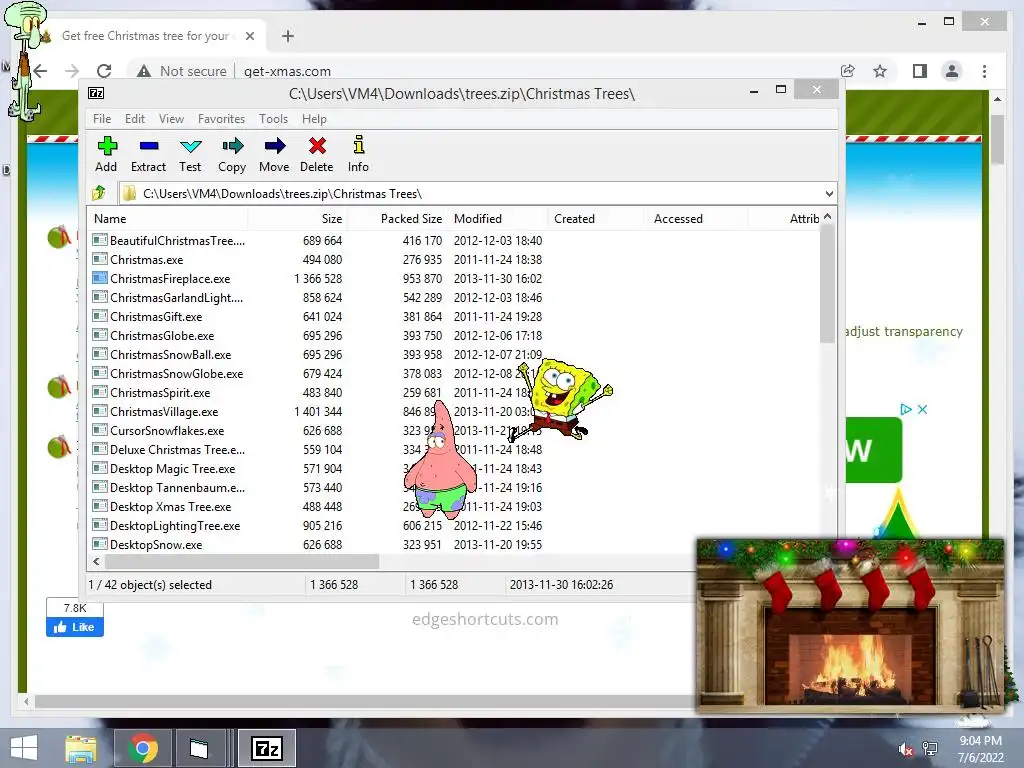Click the Move toolbar icon
The image size is (1024, 768).
point(274,146)
